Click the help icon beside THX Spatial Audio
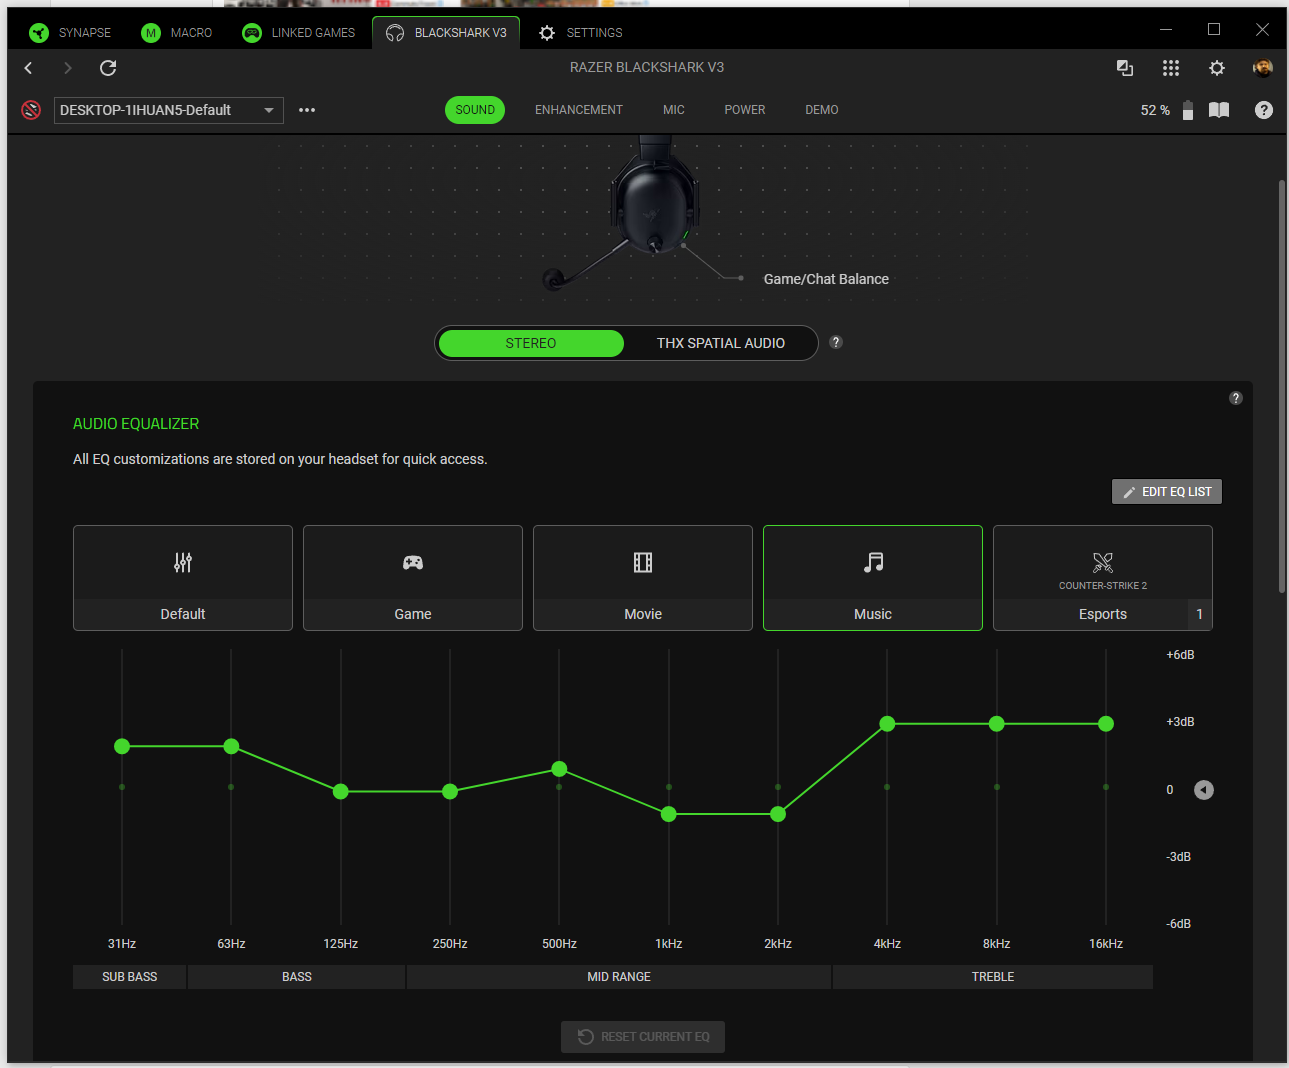This screenshot has width=1289, height=1068. [x=836, y=342]
